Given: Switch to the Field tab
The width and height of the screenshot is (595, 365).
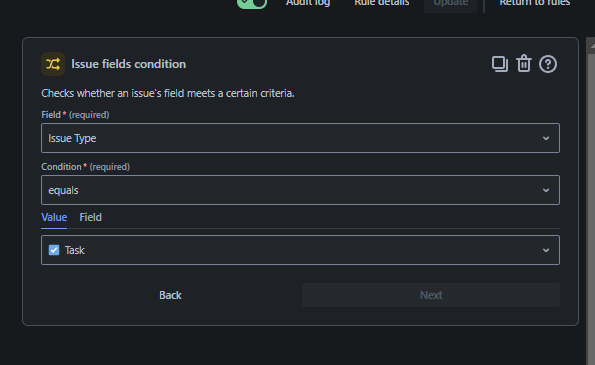Looking at the screenshot, I should [x=90, y=217].
